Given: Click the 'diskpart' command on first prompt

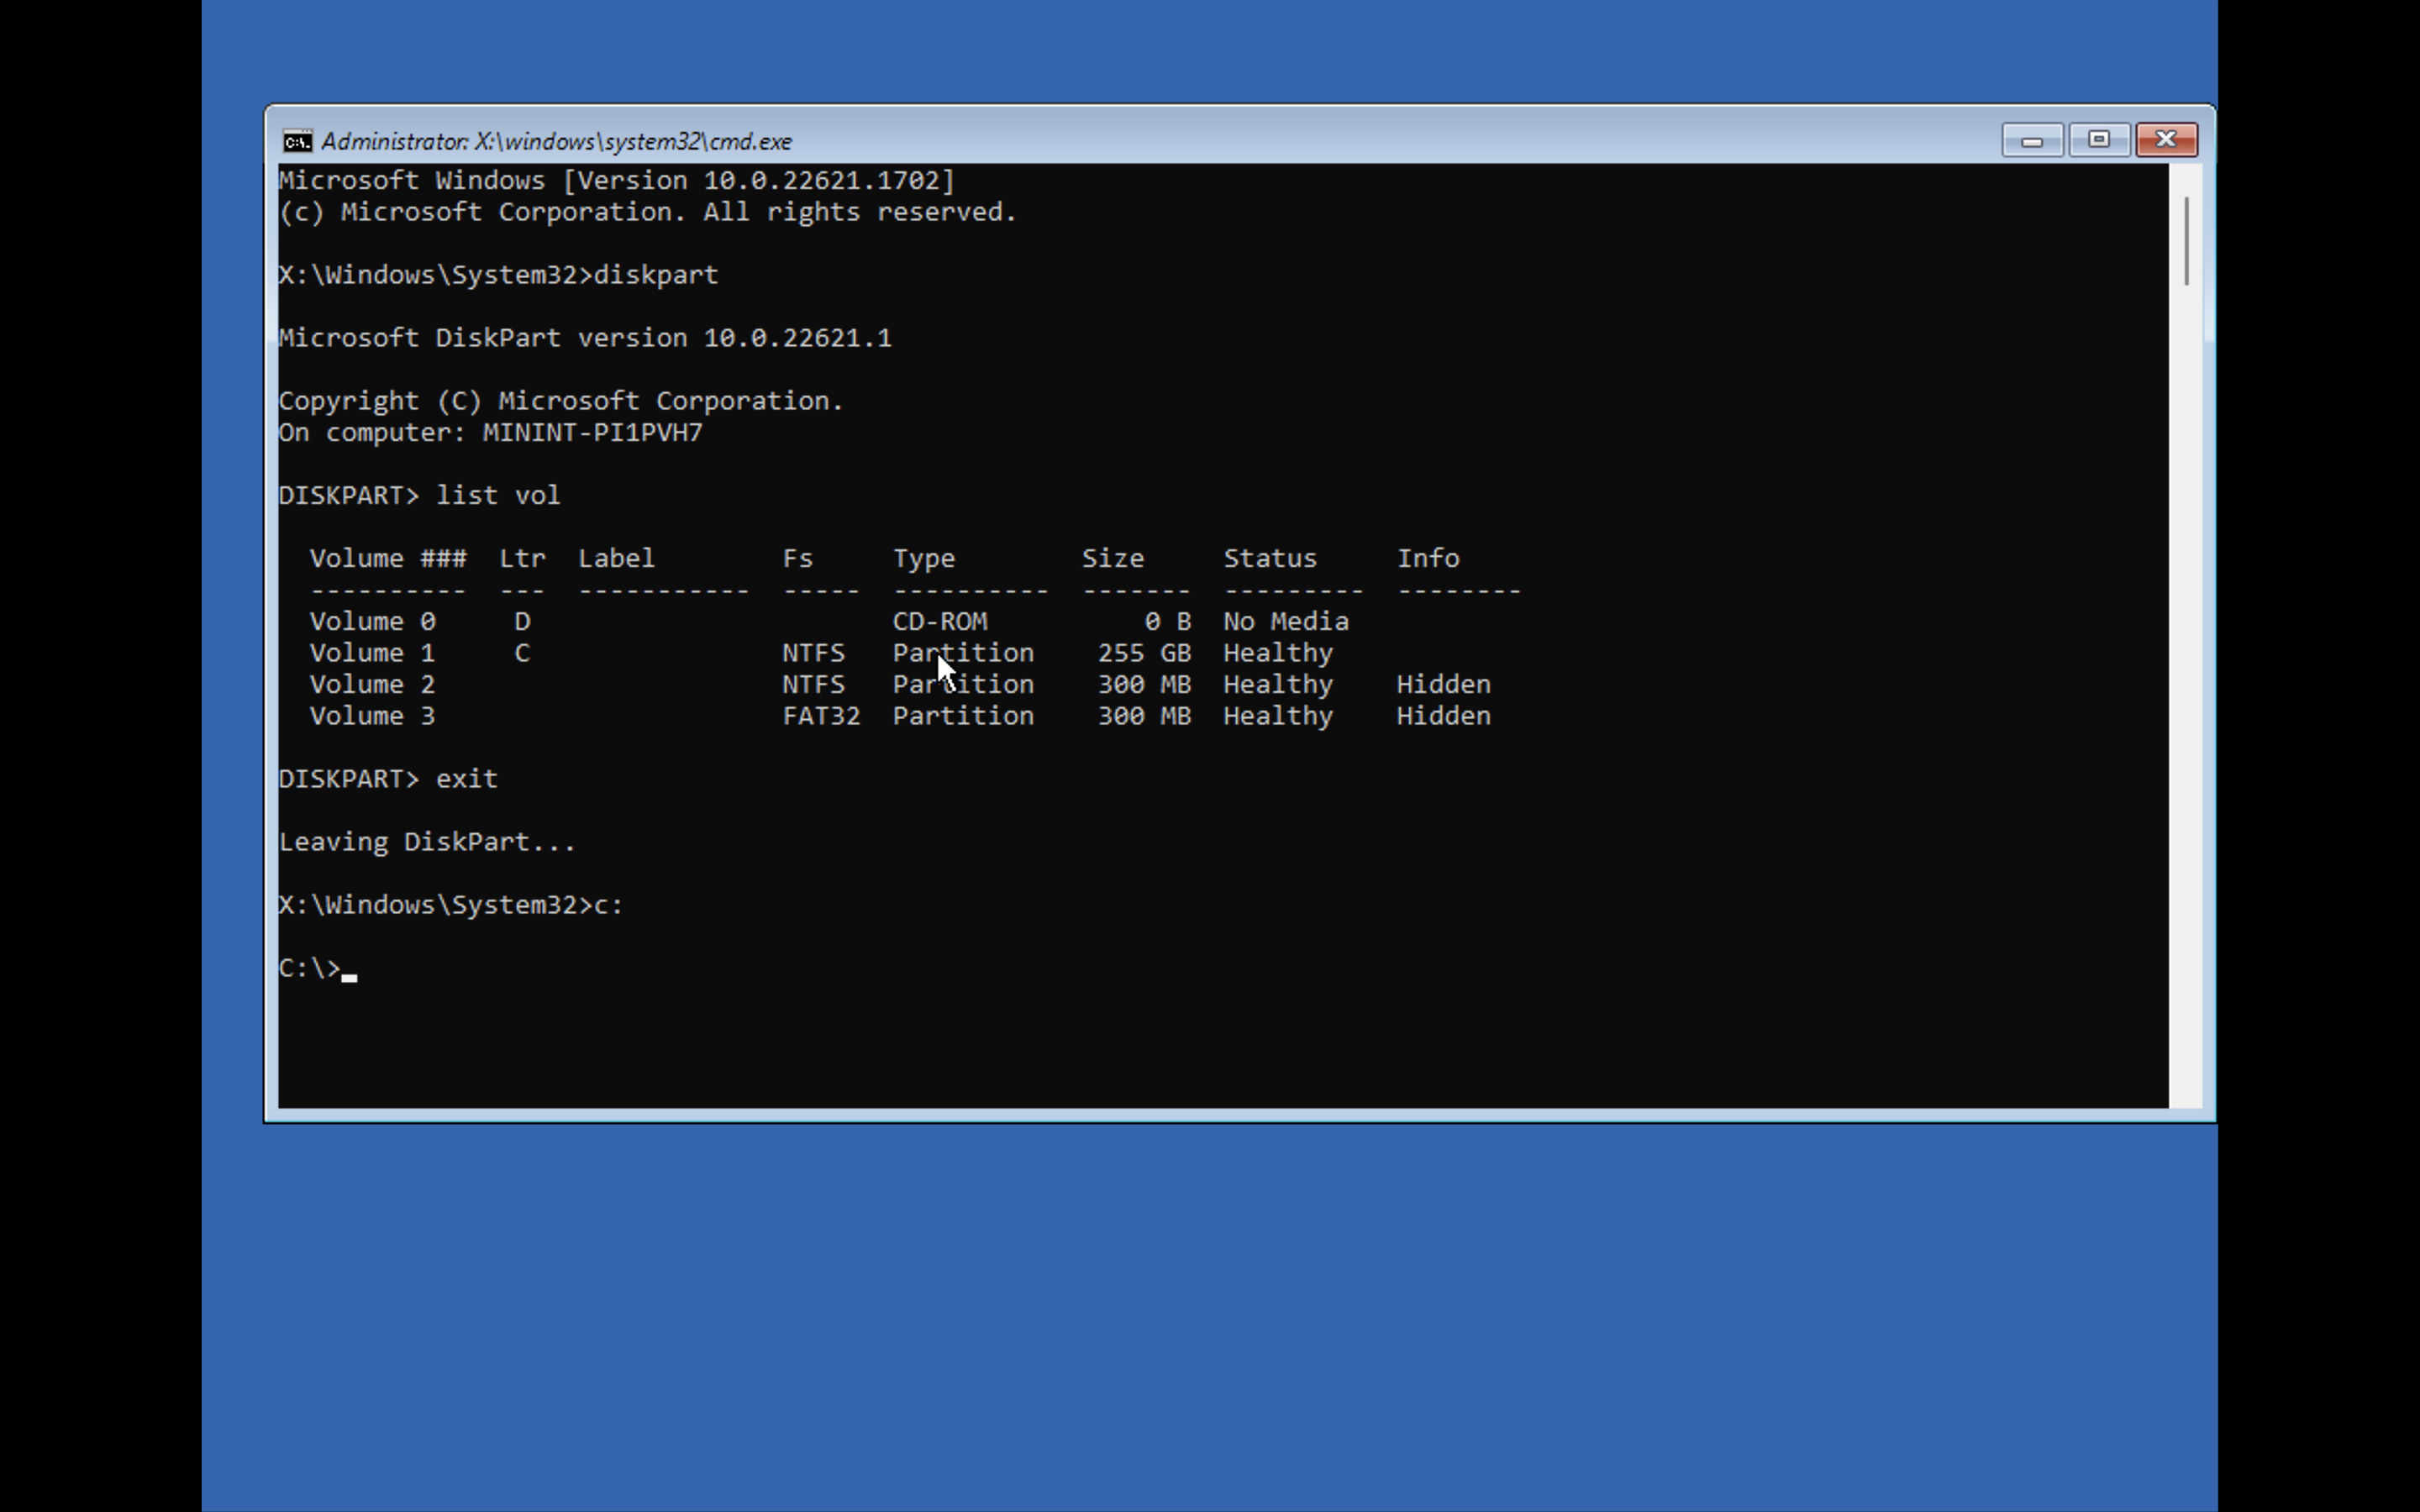Looking at the screenshot, I should click(x=655, y=275).
